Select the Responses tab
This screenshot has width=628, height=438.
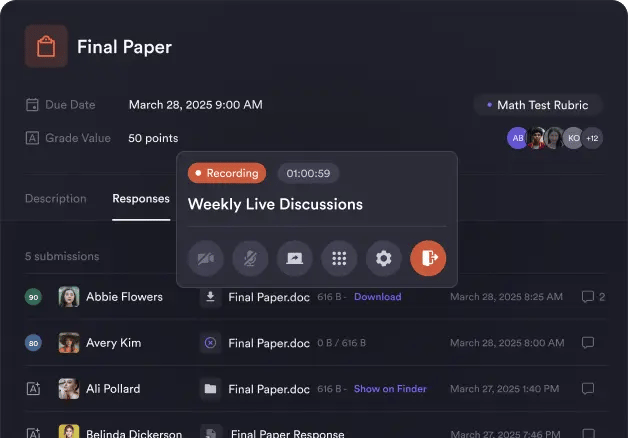[x=141, y=199]
